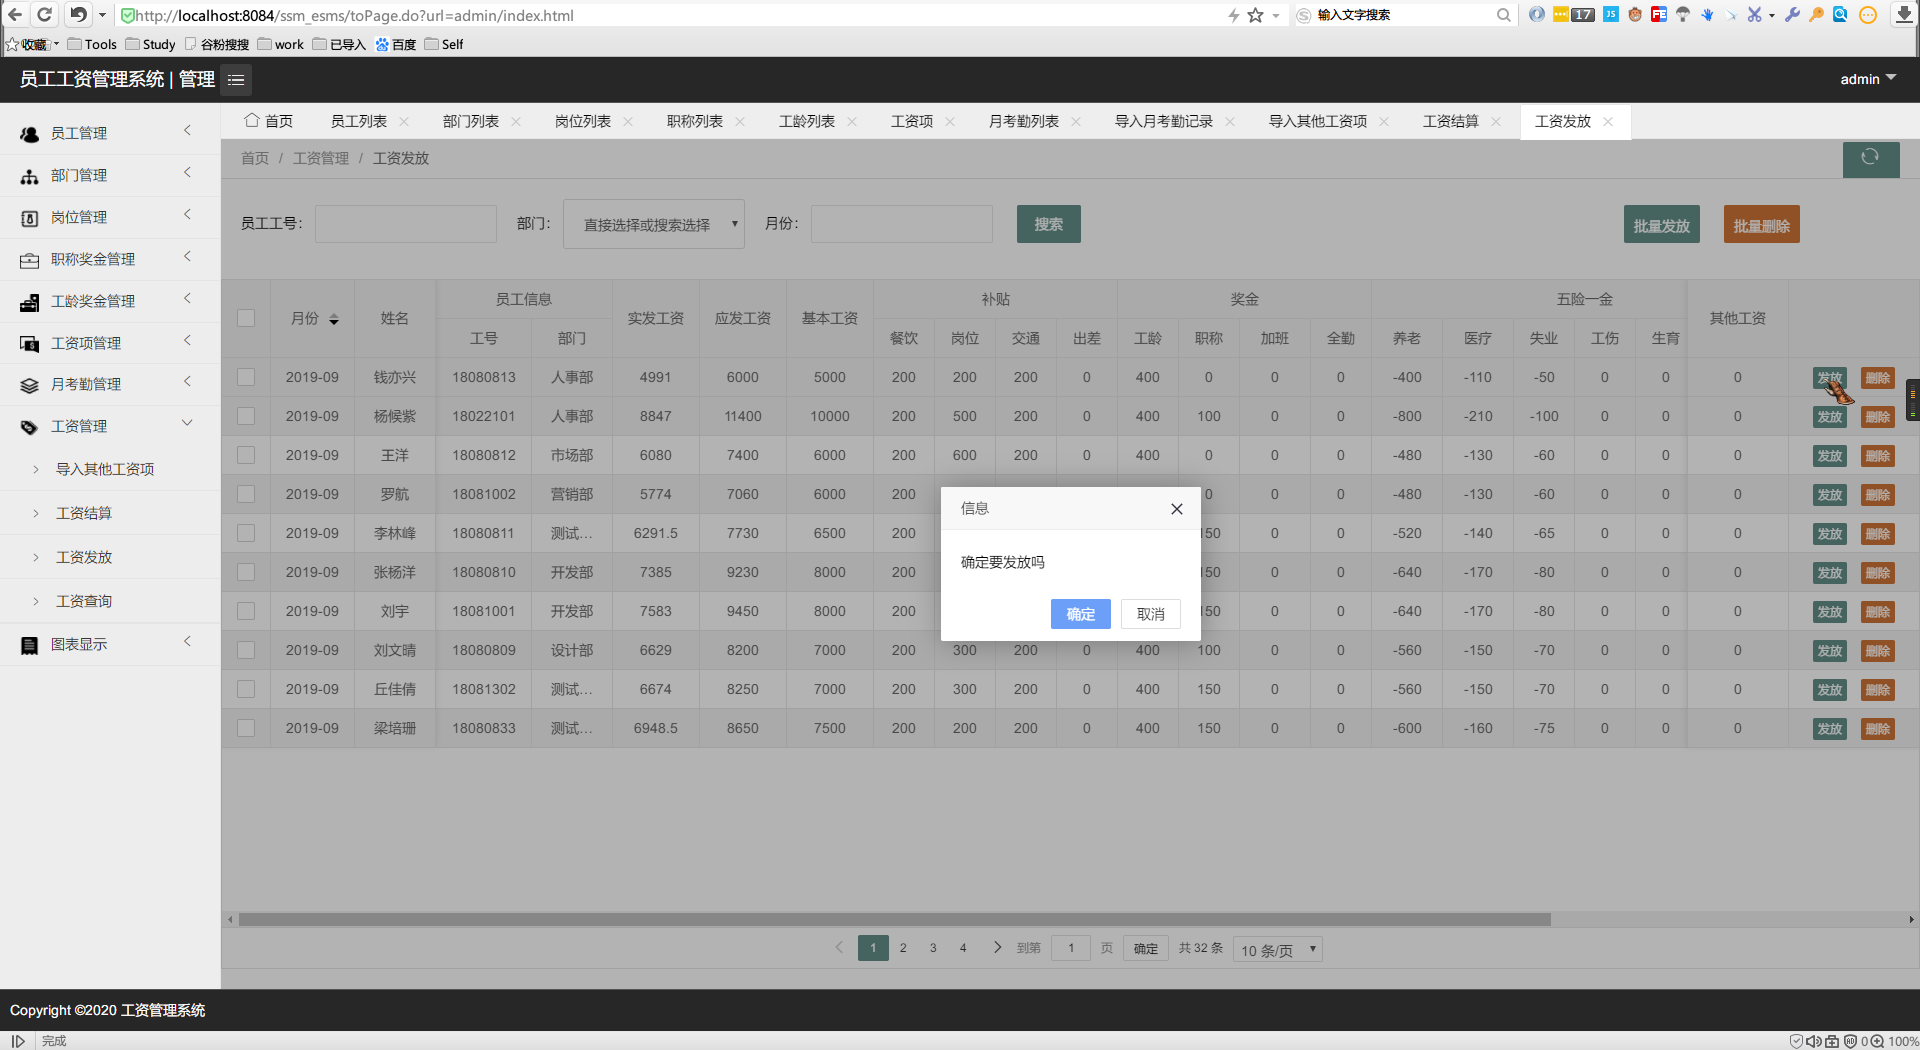Switch to the 岗位列表 tab

tap(583, 122)
